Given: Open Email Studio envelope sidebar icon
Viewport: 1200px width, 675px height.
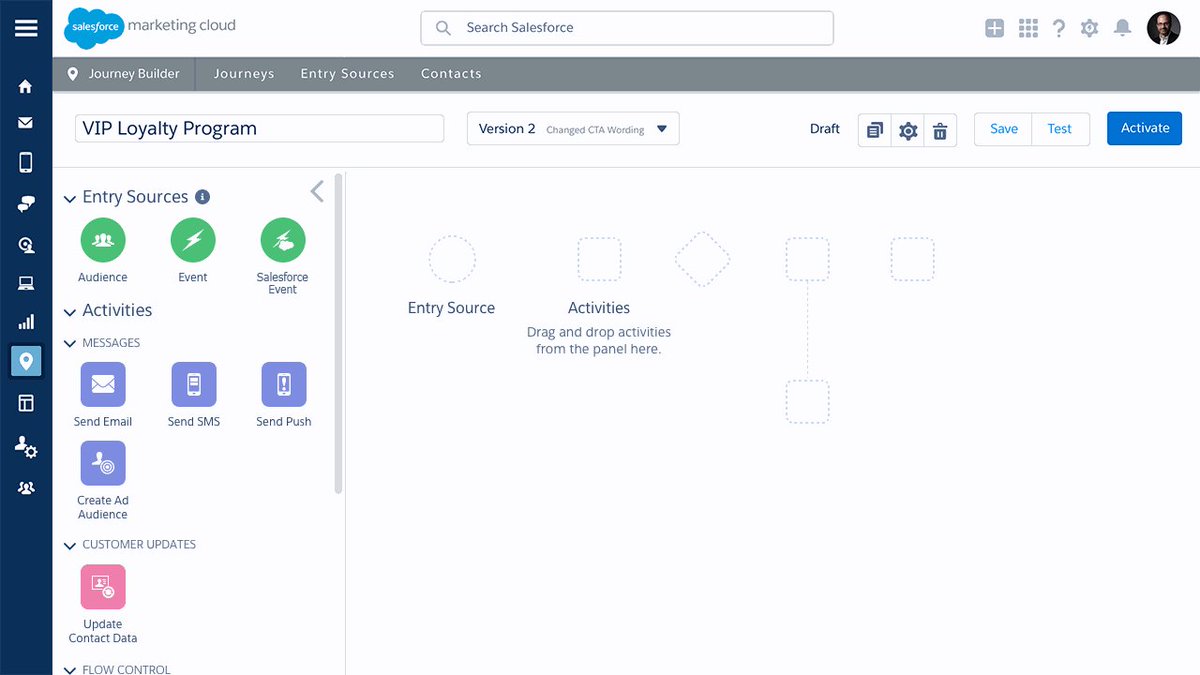Looking at the screenshot, I should (x=26, y=123).
